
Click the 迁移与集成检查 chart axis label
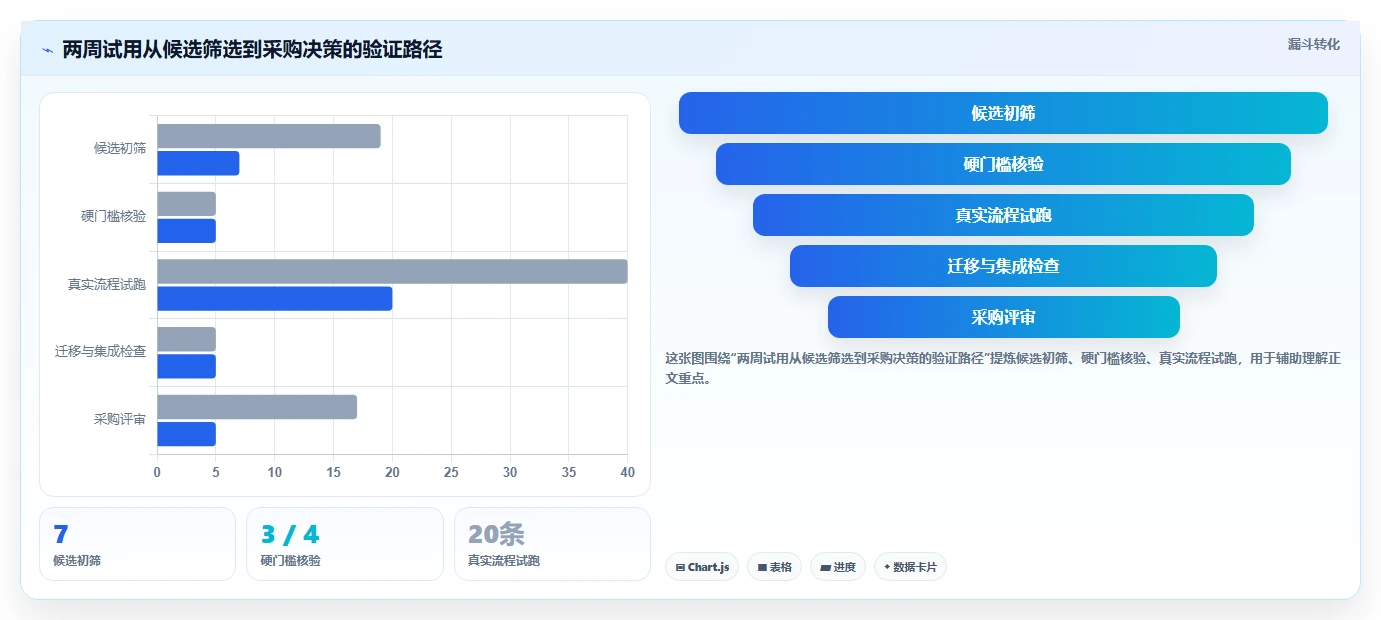click(100, 351)
